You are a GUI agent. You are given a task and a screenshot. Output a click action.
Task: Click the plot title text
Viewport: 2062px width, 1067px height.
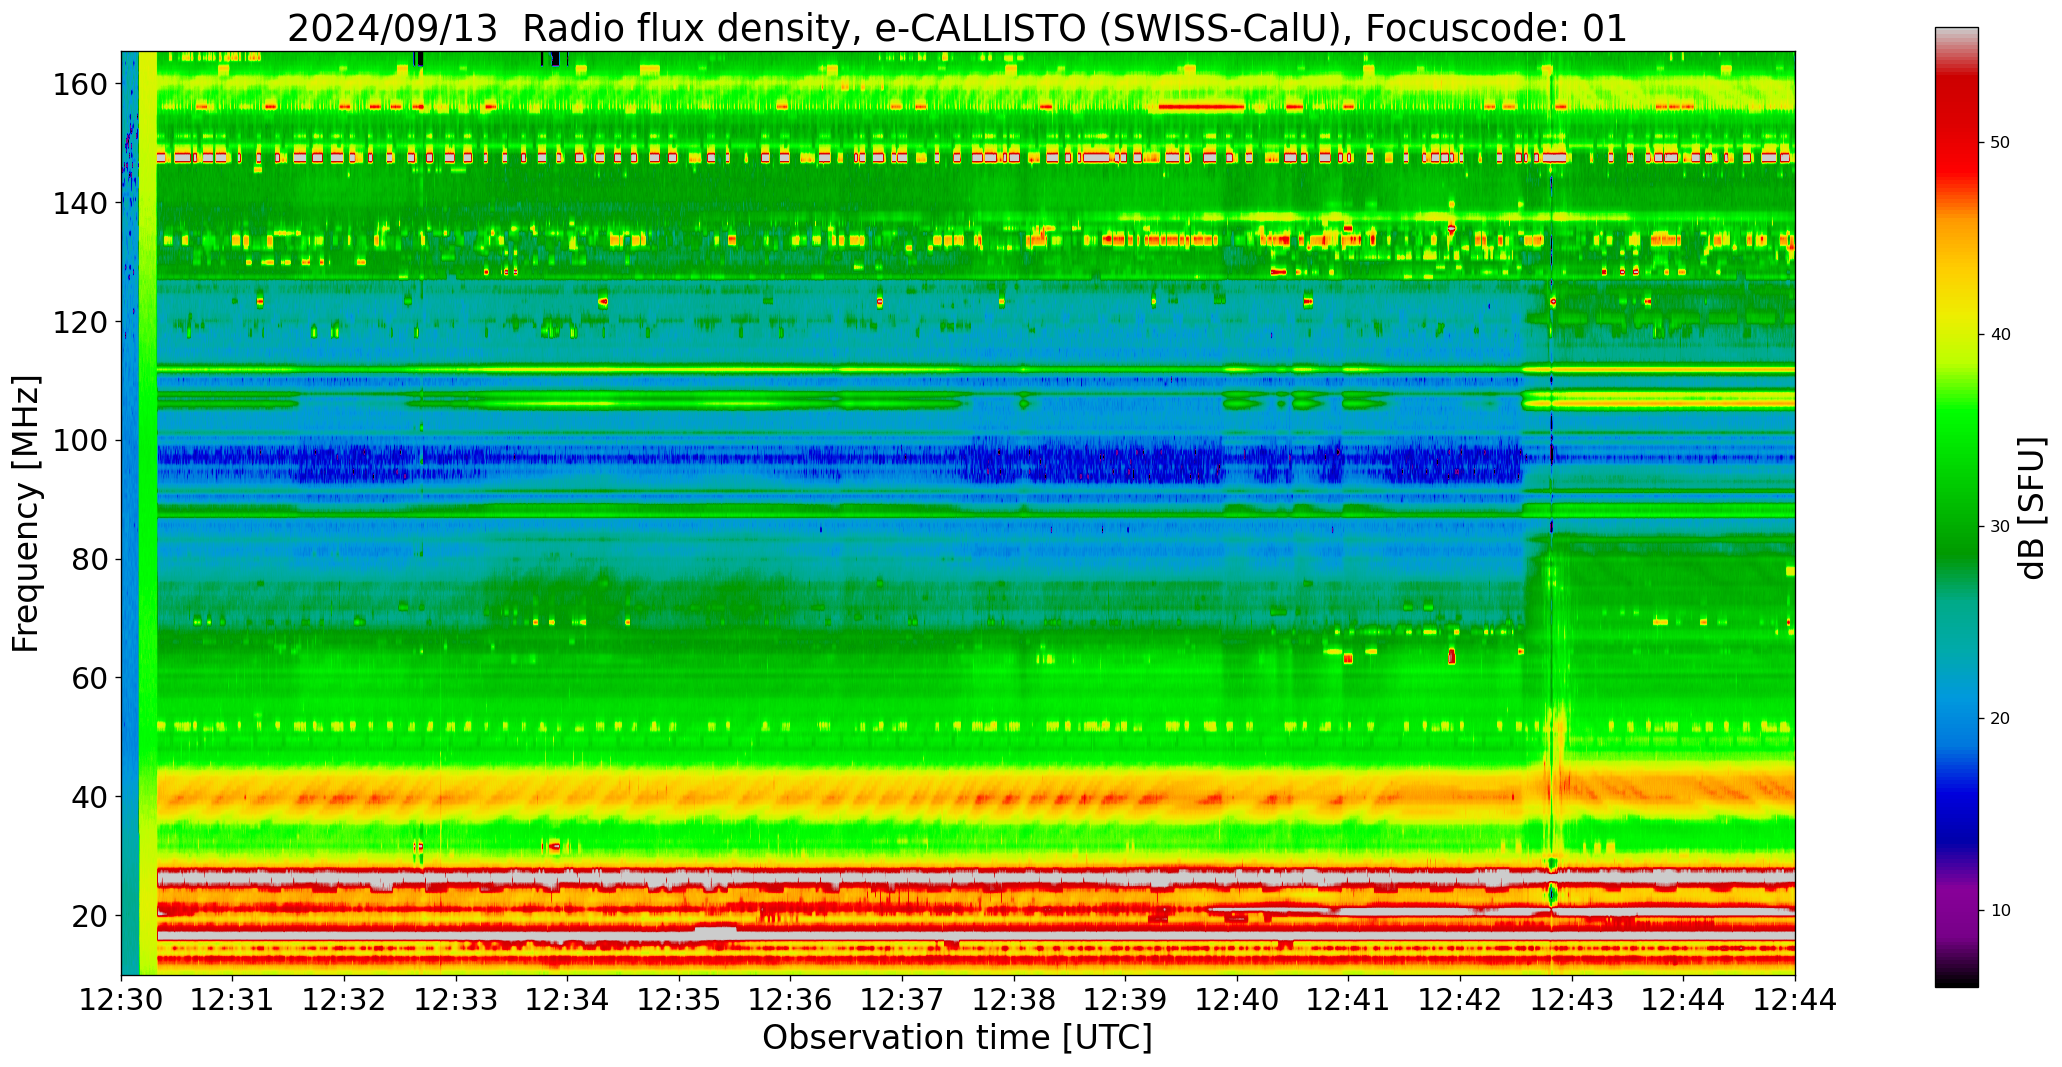(x=957, y=27)
